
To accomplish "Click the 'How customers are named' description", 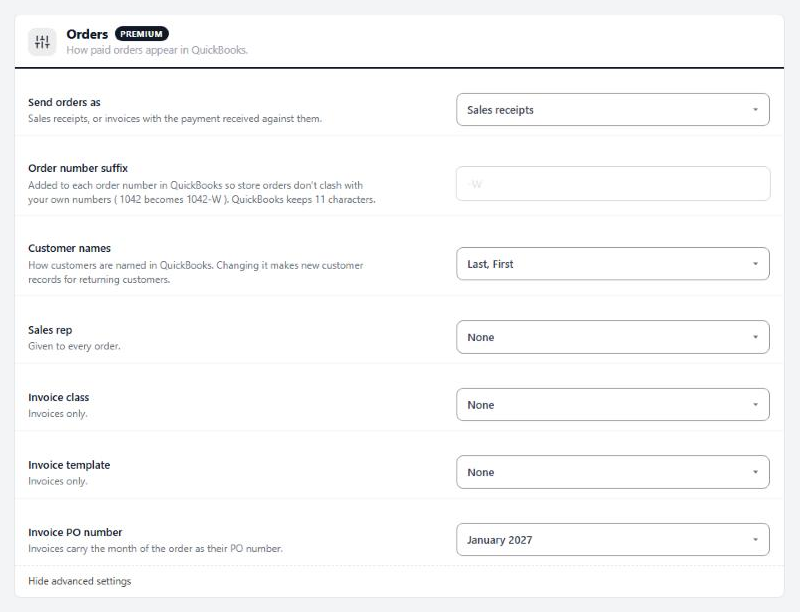I will [x=195, y=272].
